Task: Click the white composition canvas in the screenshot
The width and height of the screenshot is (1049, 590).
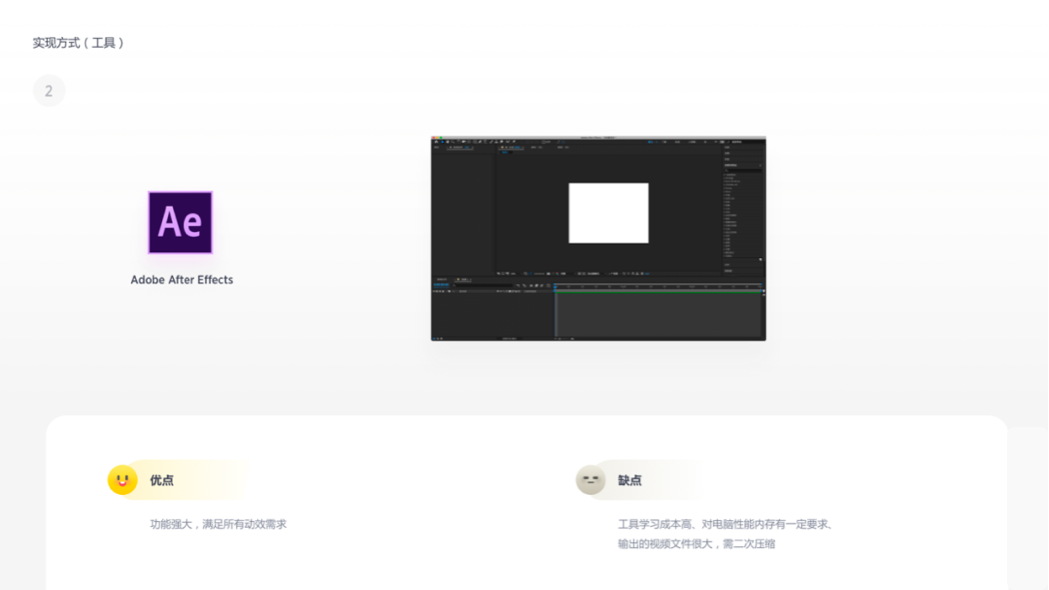Action: [608, 213]
